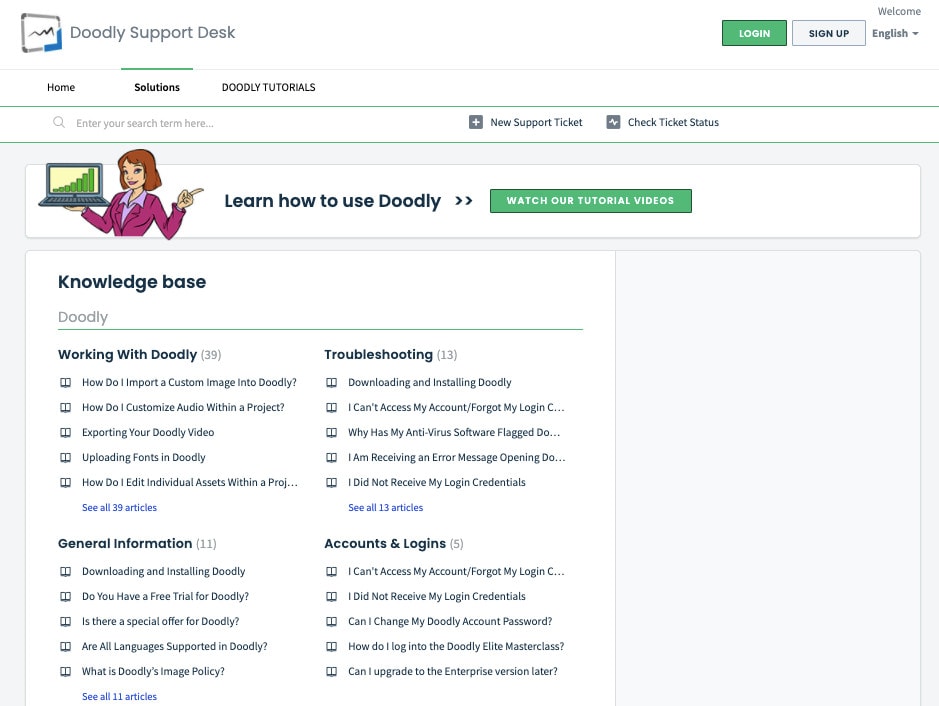Click book icon beside Troubleshooting's Downloading and Installing Doodly
This screenshot has height=706, width=939.
[x=331, y=383]
